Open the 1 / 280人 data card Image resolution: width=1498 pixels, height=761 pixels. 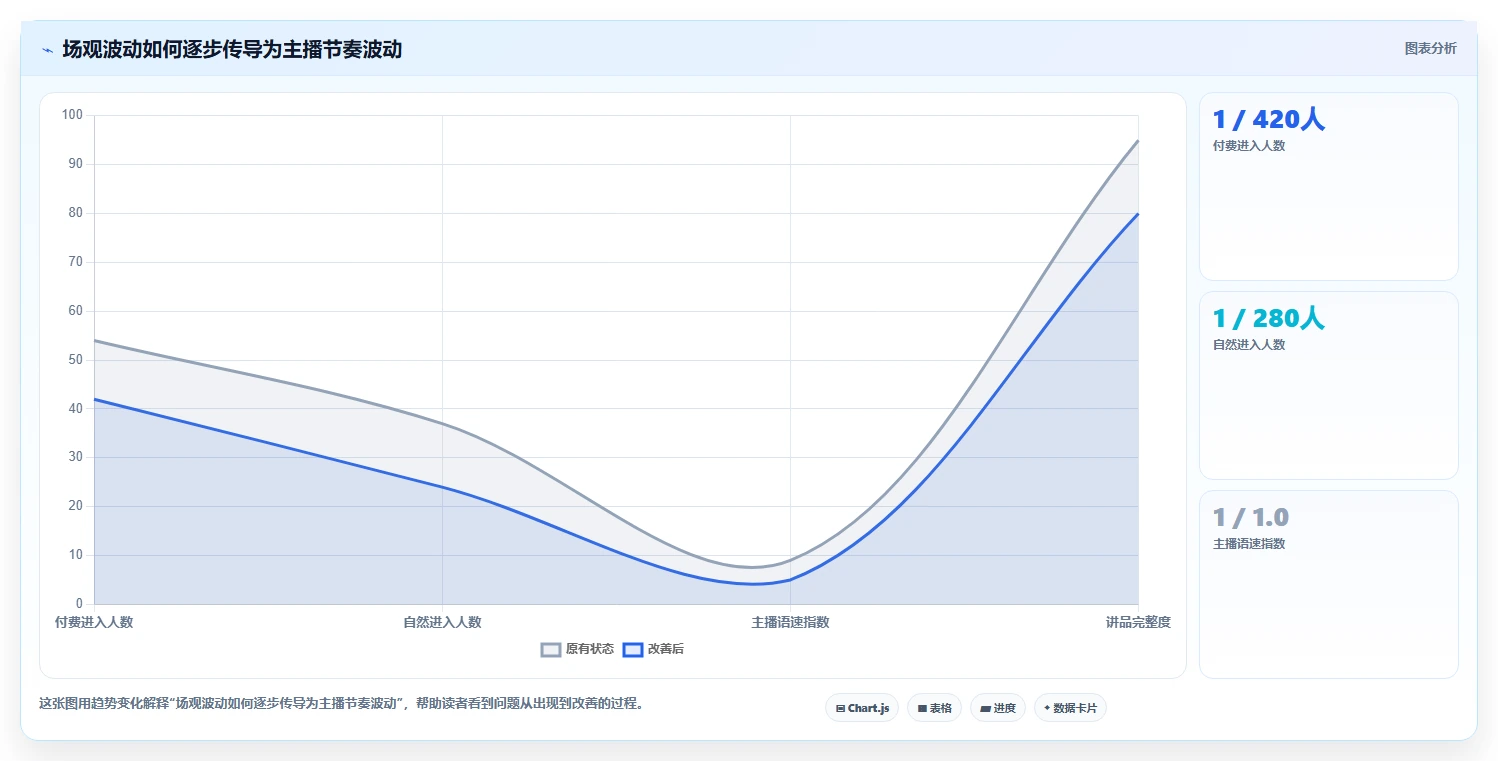[x=1329, y=385]
